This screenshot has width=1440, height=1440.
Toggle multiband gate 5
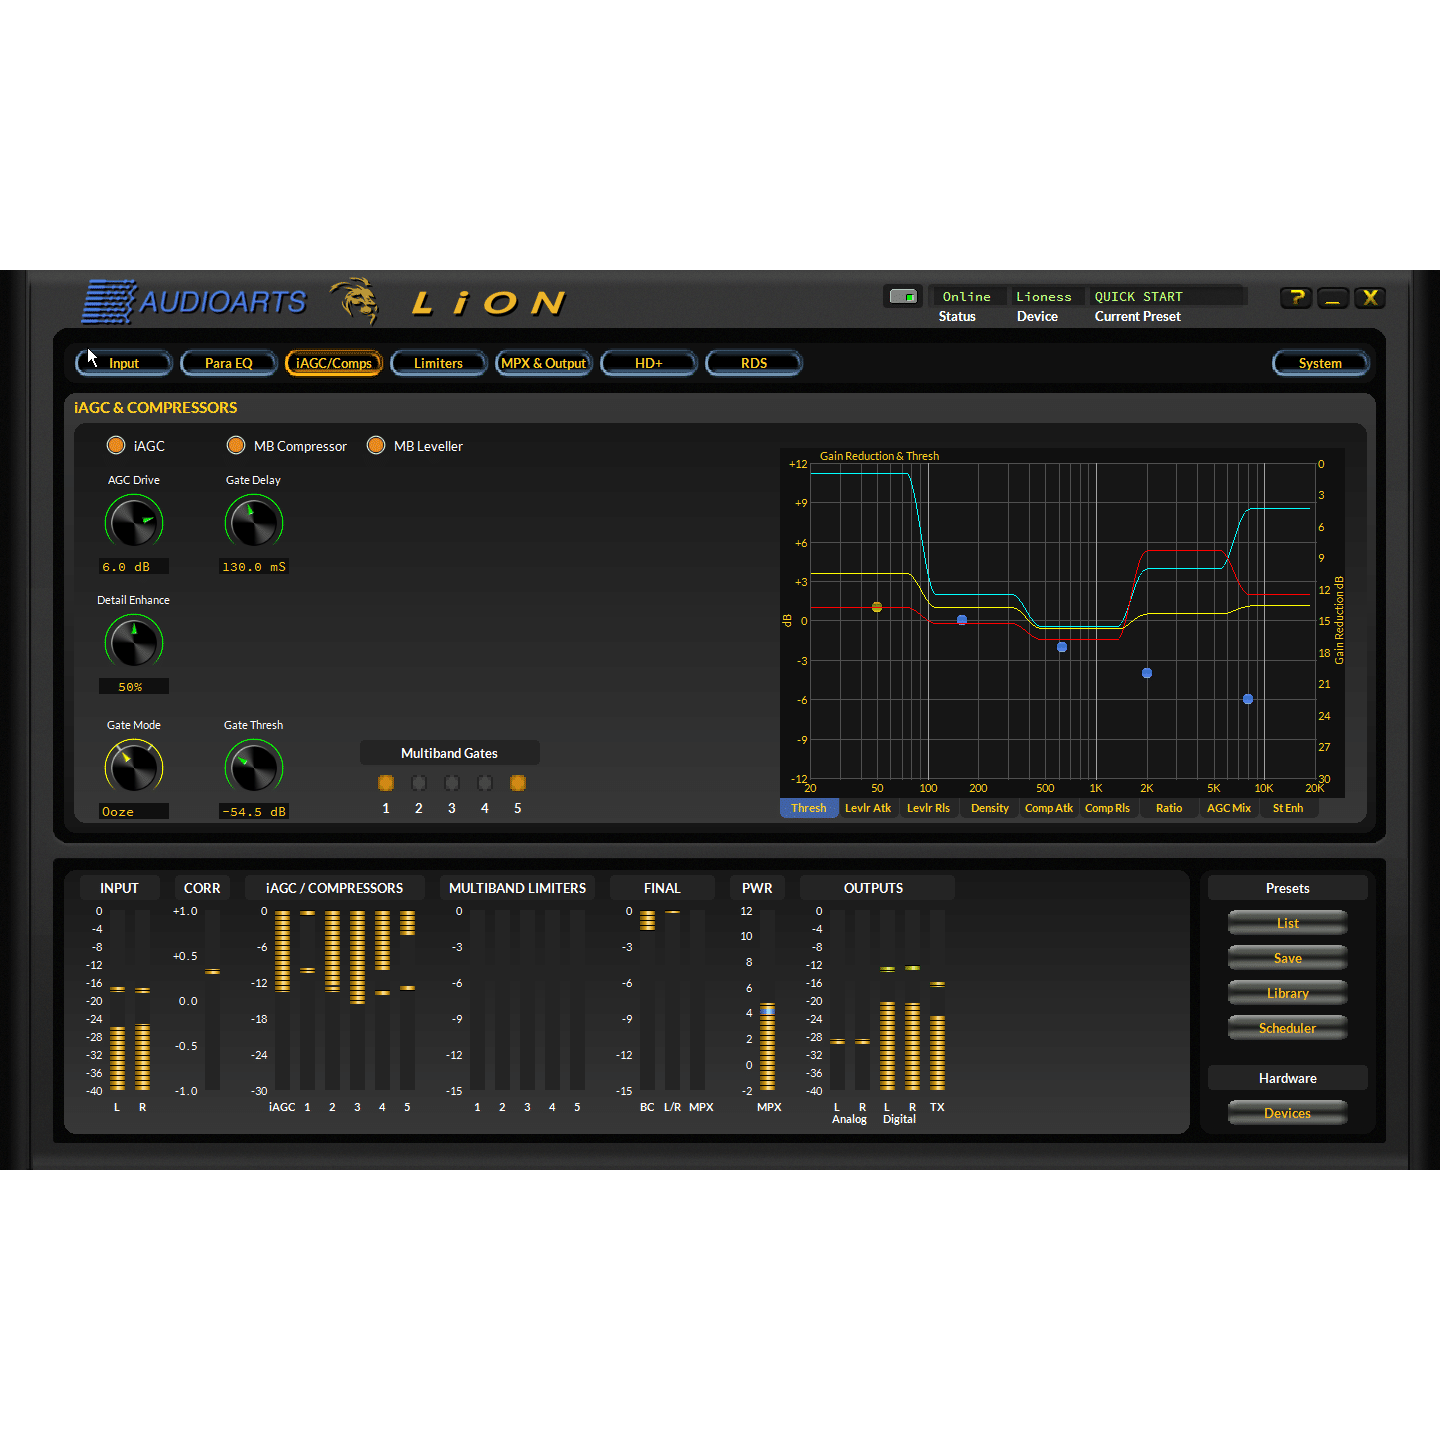point(518,783)
